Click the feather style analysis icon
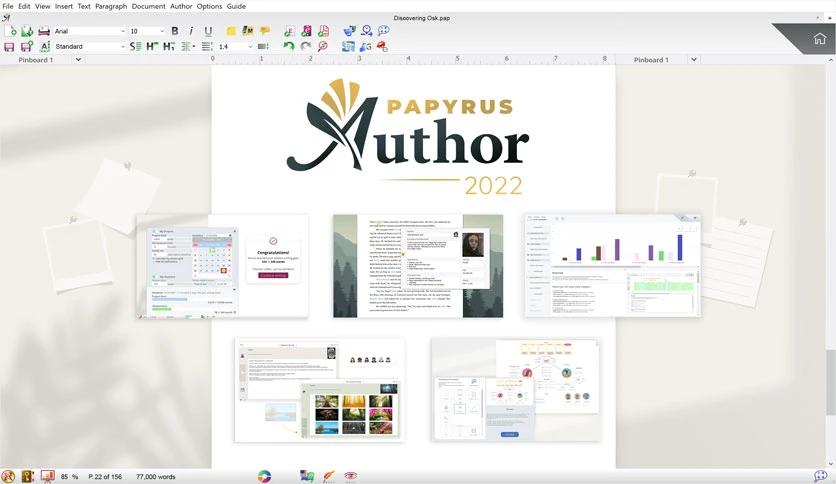Viewport: 836px width, 484px height. pyautogui.click(x=329, y=476)
